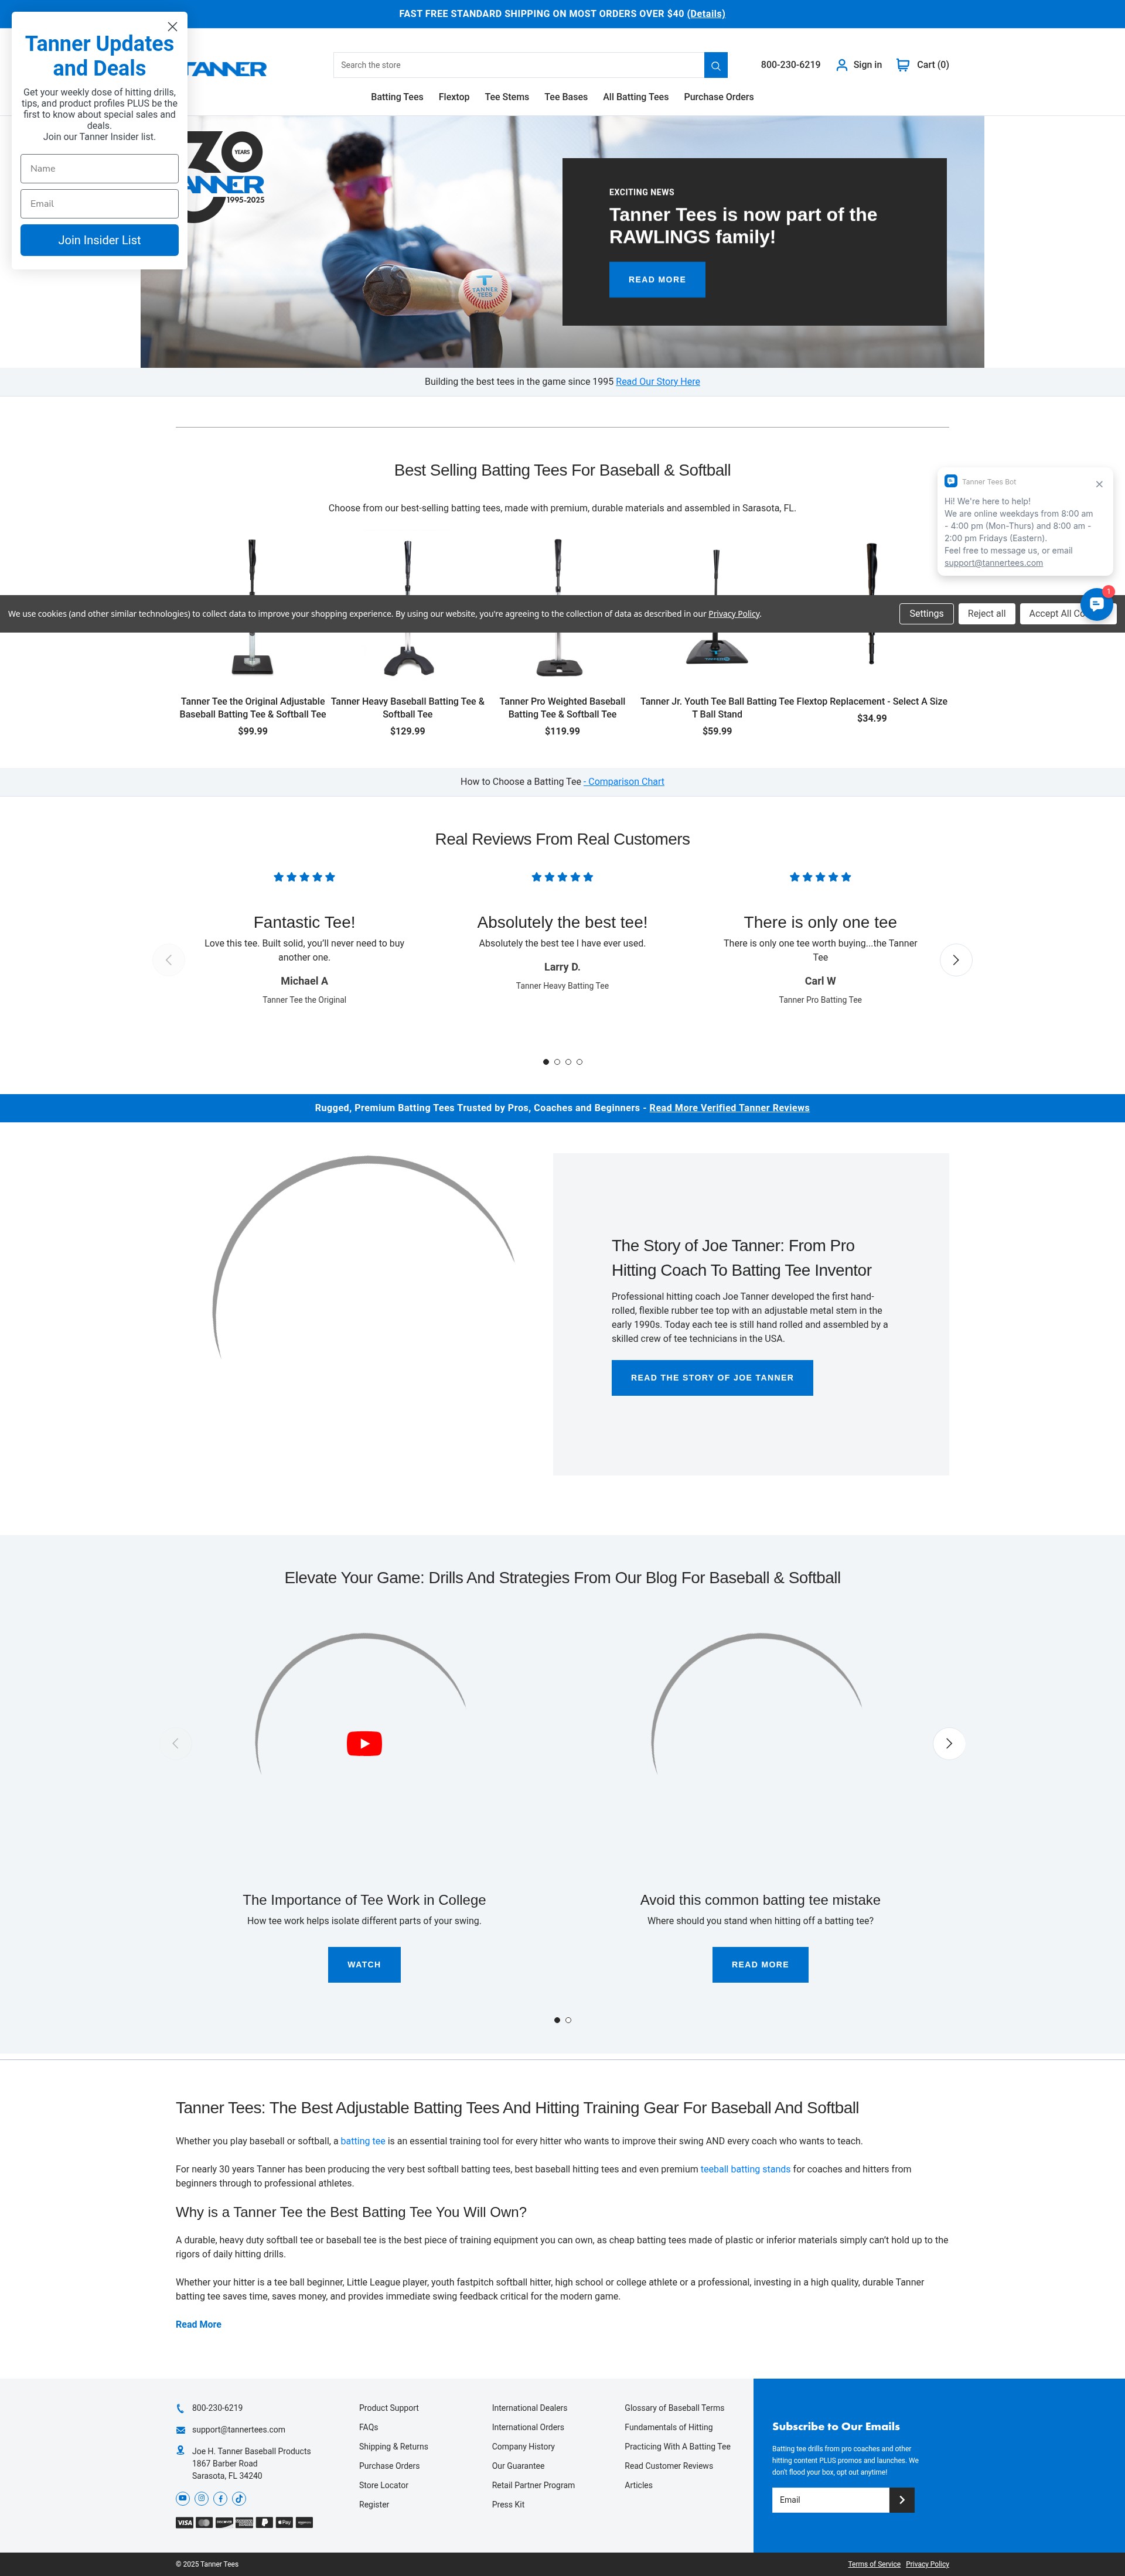Screen dimensions: 1125x2576
Task: Open Tee Bases menu item
Action: click(x=566, y=97)
